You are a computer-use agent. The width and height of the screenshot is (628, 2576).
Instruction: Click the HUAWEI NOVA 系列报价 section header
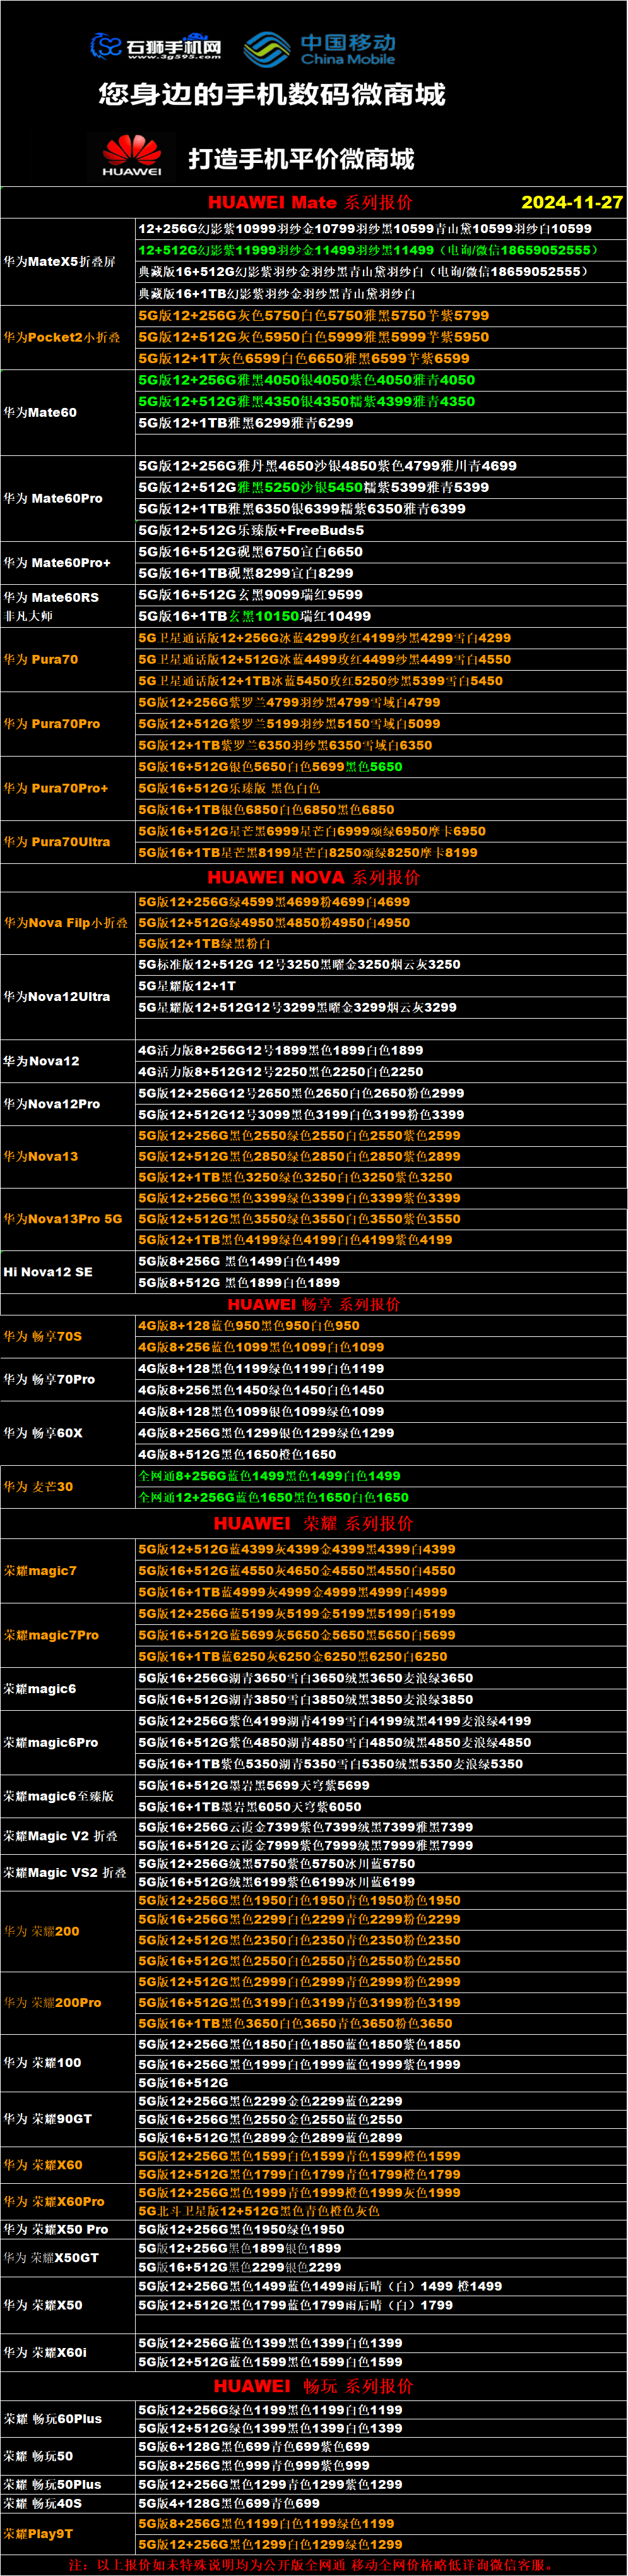click(314, 877)
